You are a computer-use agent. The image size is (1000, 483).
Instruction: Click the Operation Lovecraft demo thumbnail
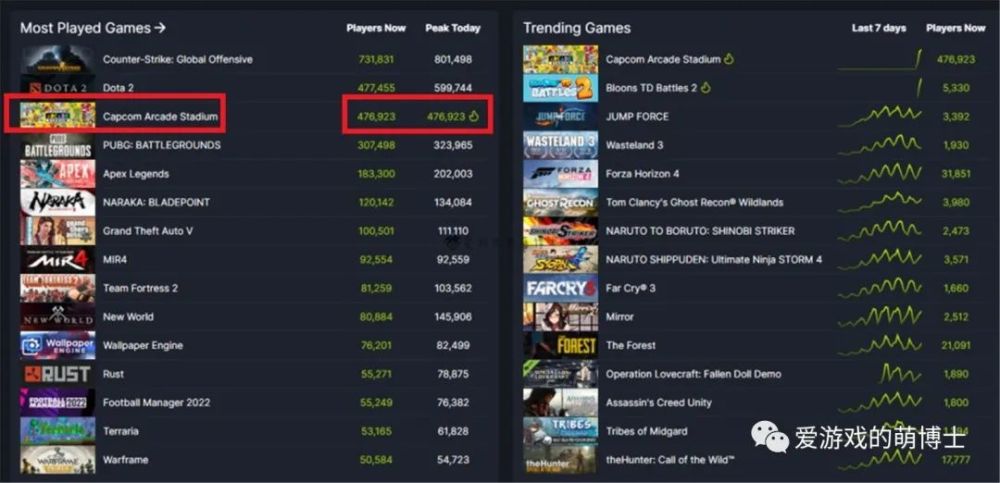(x=561, y=374)
